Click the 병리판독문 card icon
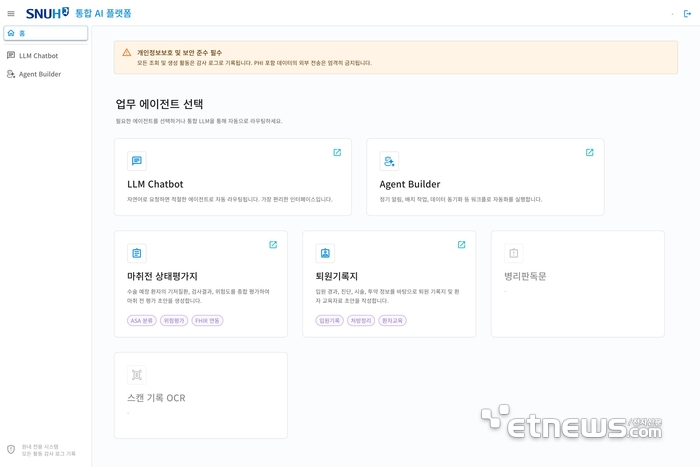The image size is (700, 467). 513,253
